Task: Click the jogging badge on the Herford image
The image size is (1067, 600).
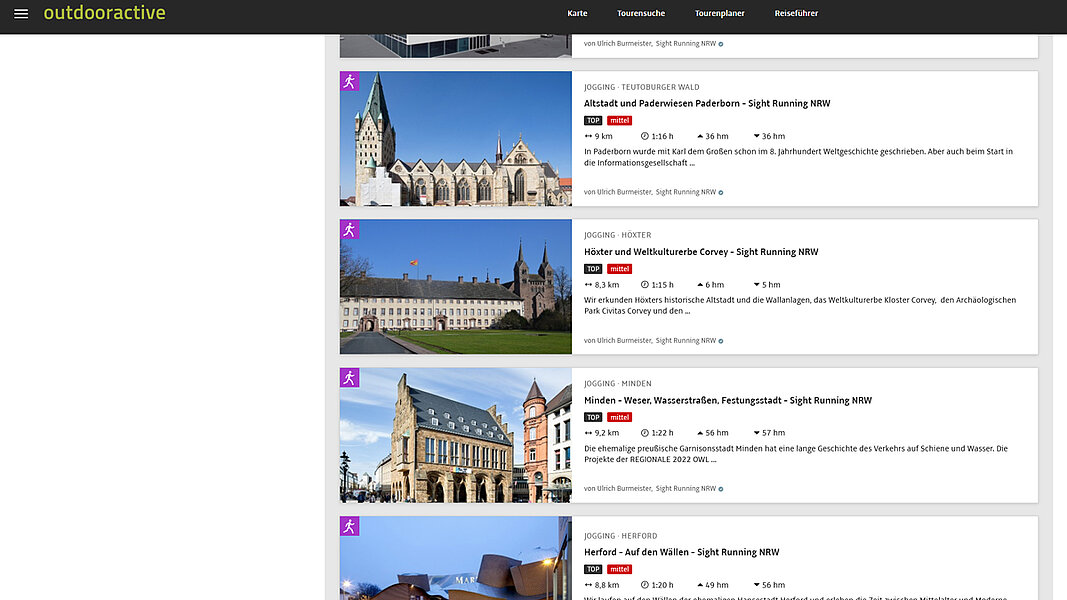Action: pos(349,526)
